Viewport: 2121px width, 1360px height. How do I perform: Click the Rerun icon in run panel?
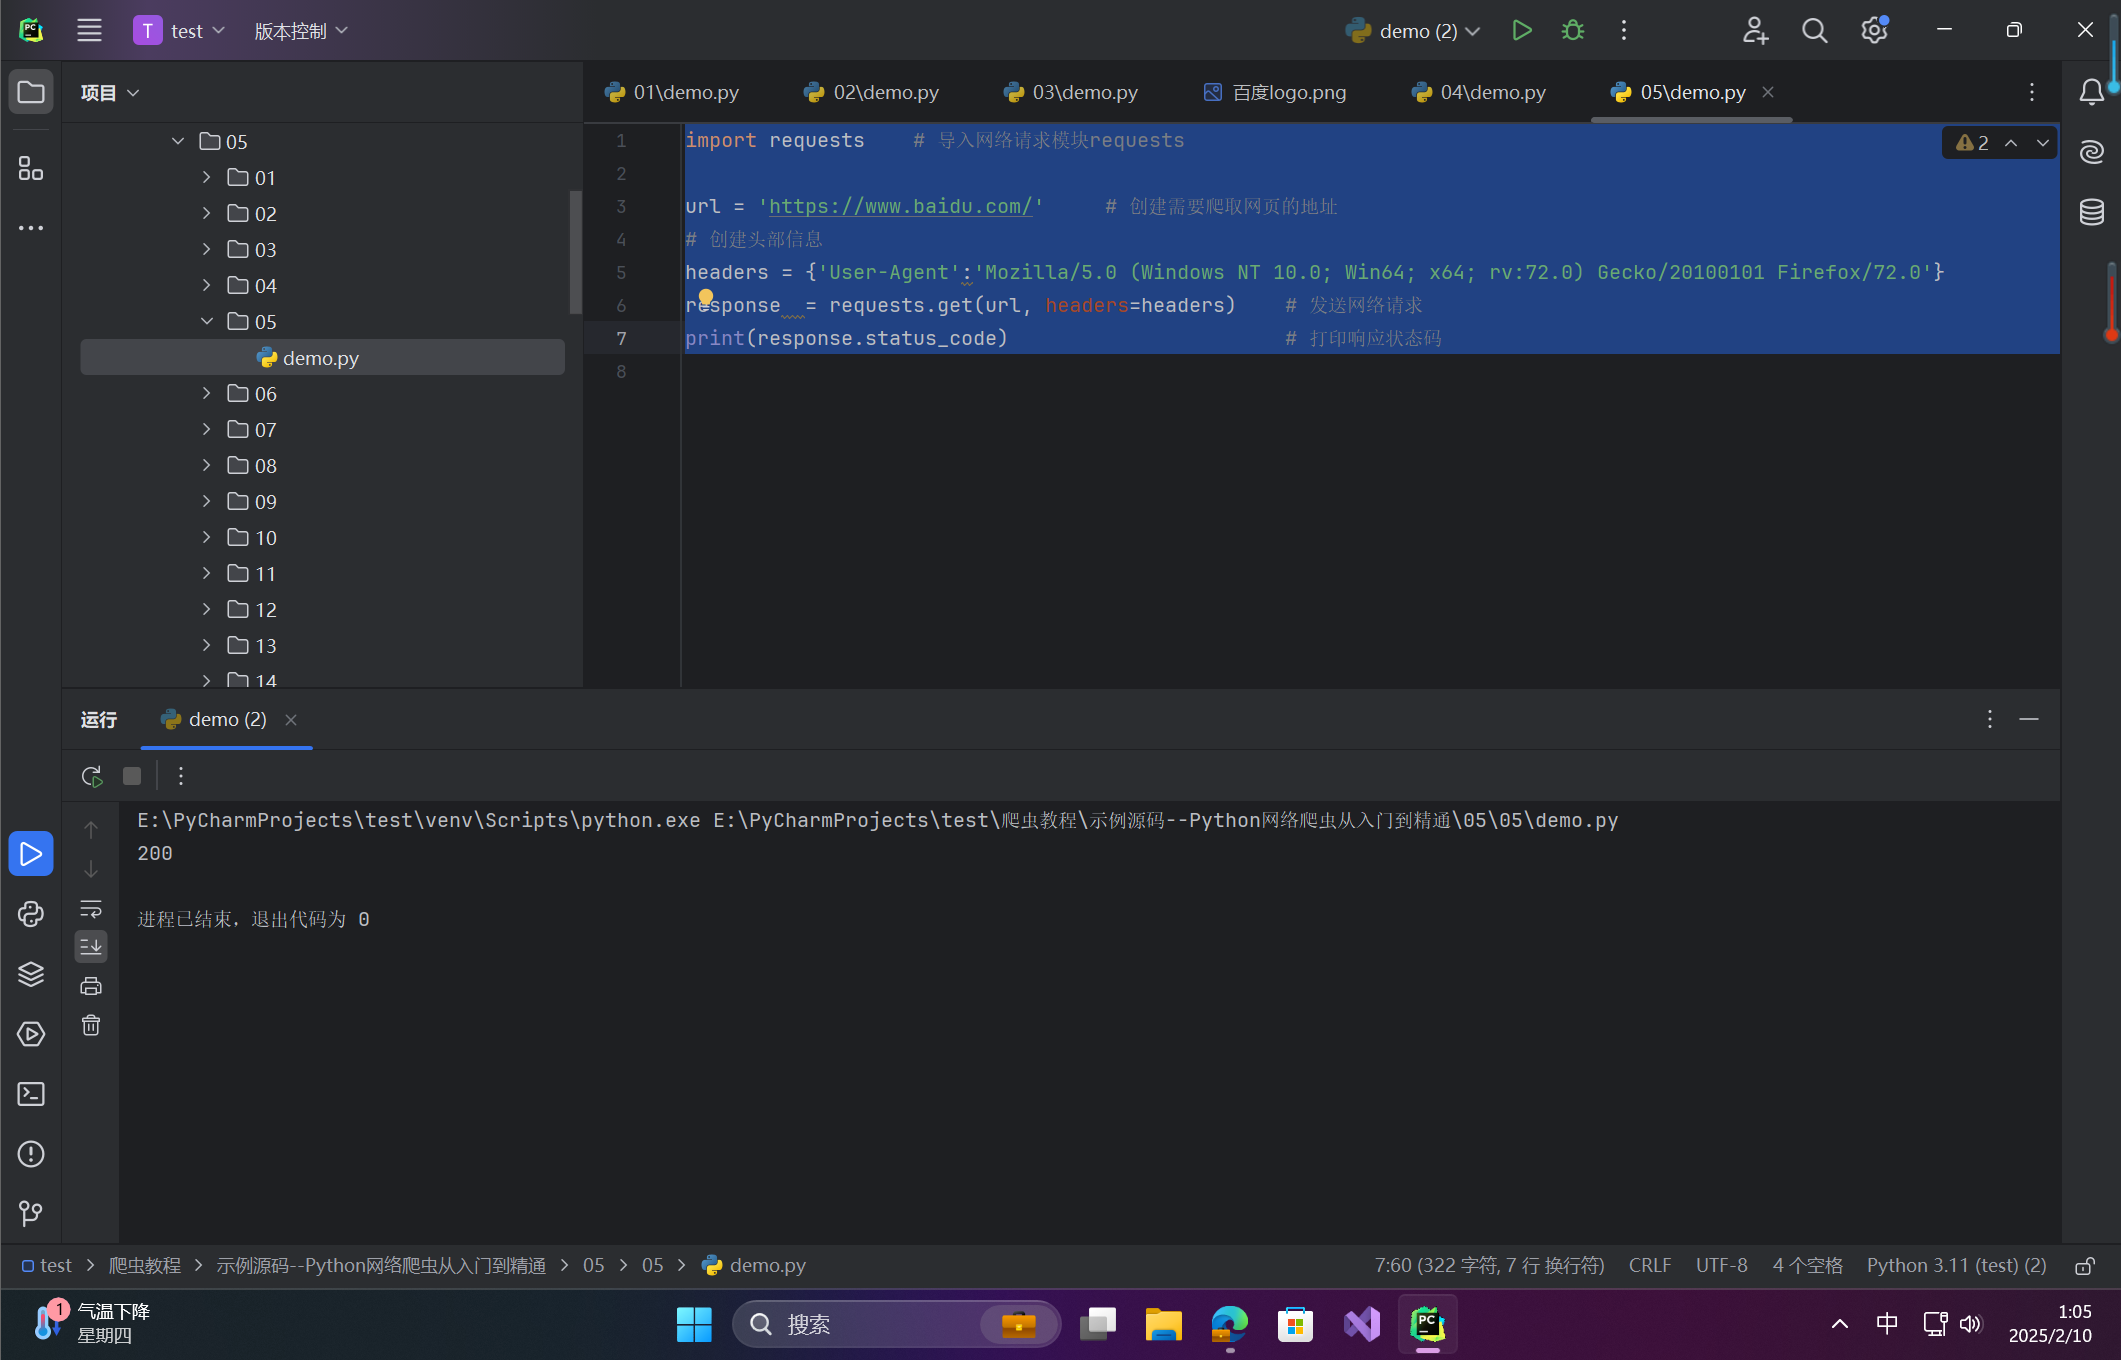tap(91, 776)
